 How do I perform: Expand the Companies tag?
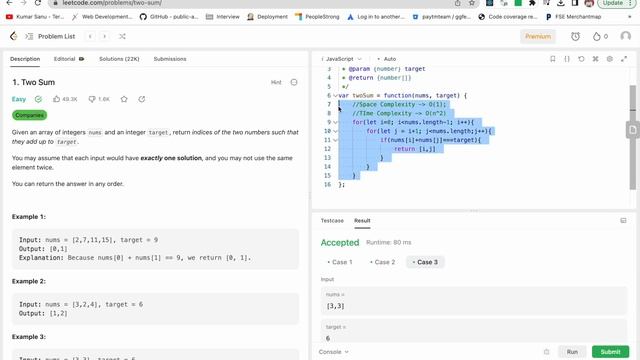29,115
